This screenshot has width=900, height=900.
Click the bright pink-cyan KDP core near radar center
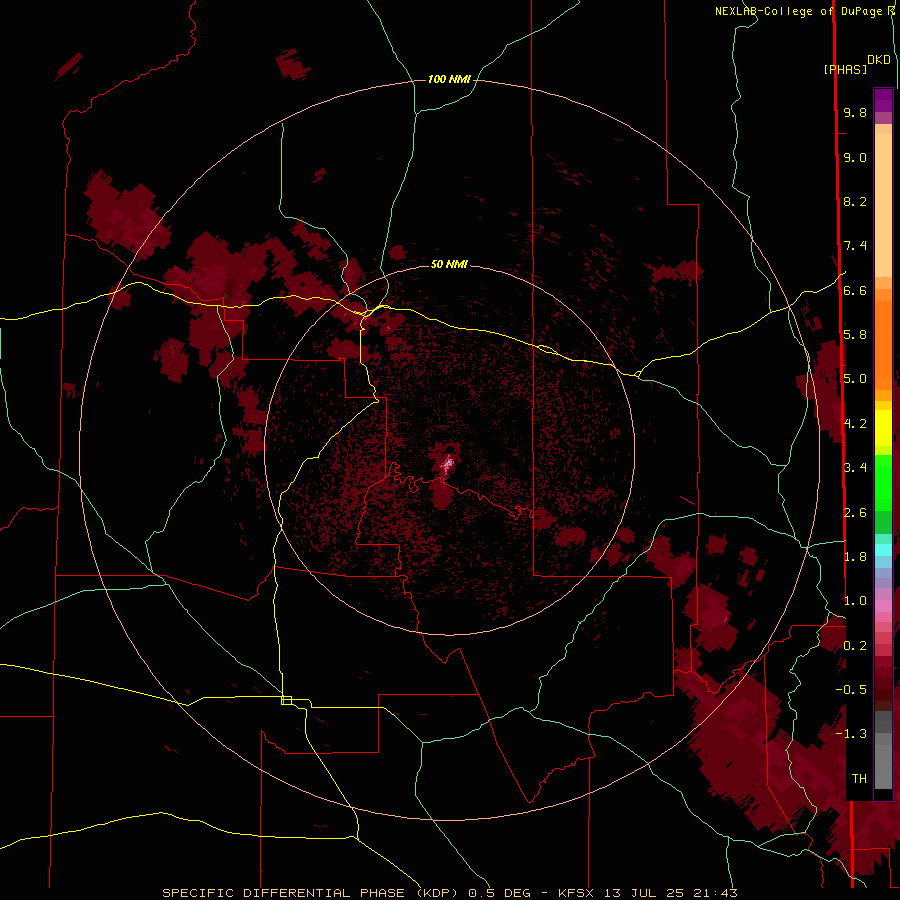click(448, 463)
